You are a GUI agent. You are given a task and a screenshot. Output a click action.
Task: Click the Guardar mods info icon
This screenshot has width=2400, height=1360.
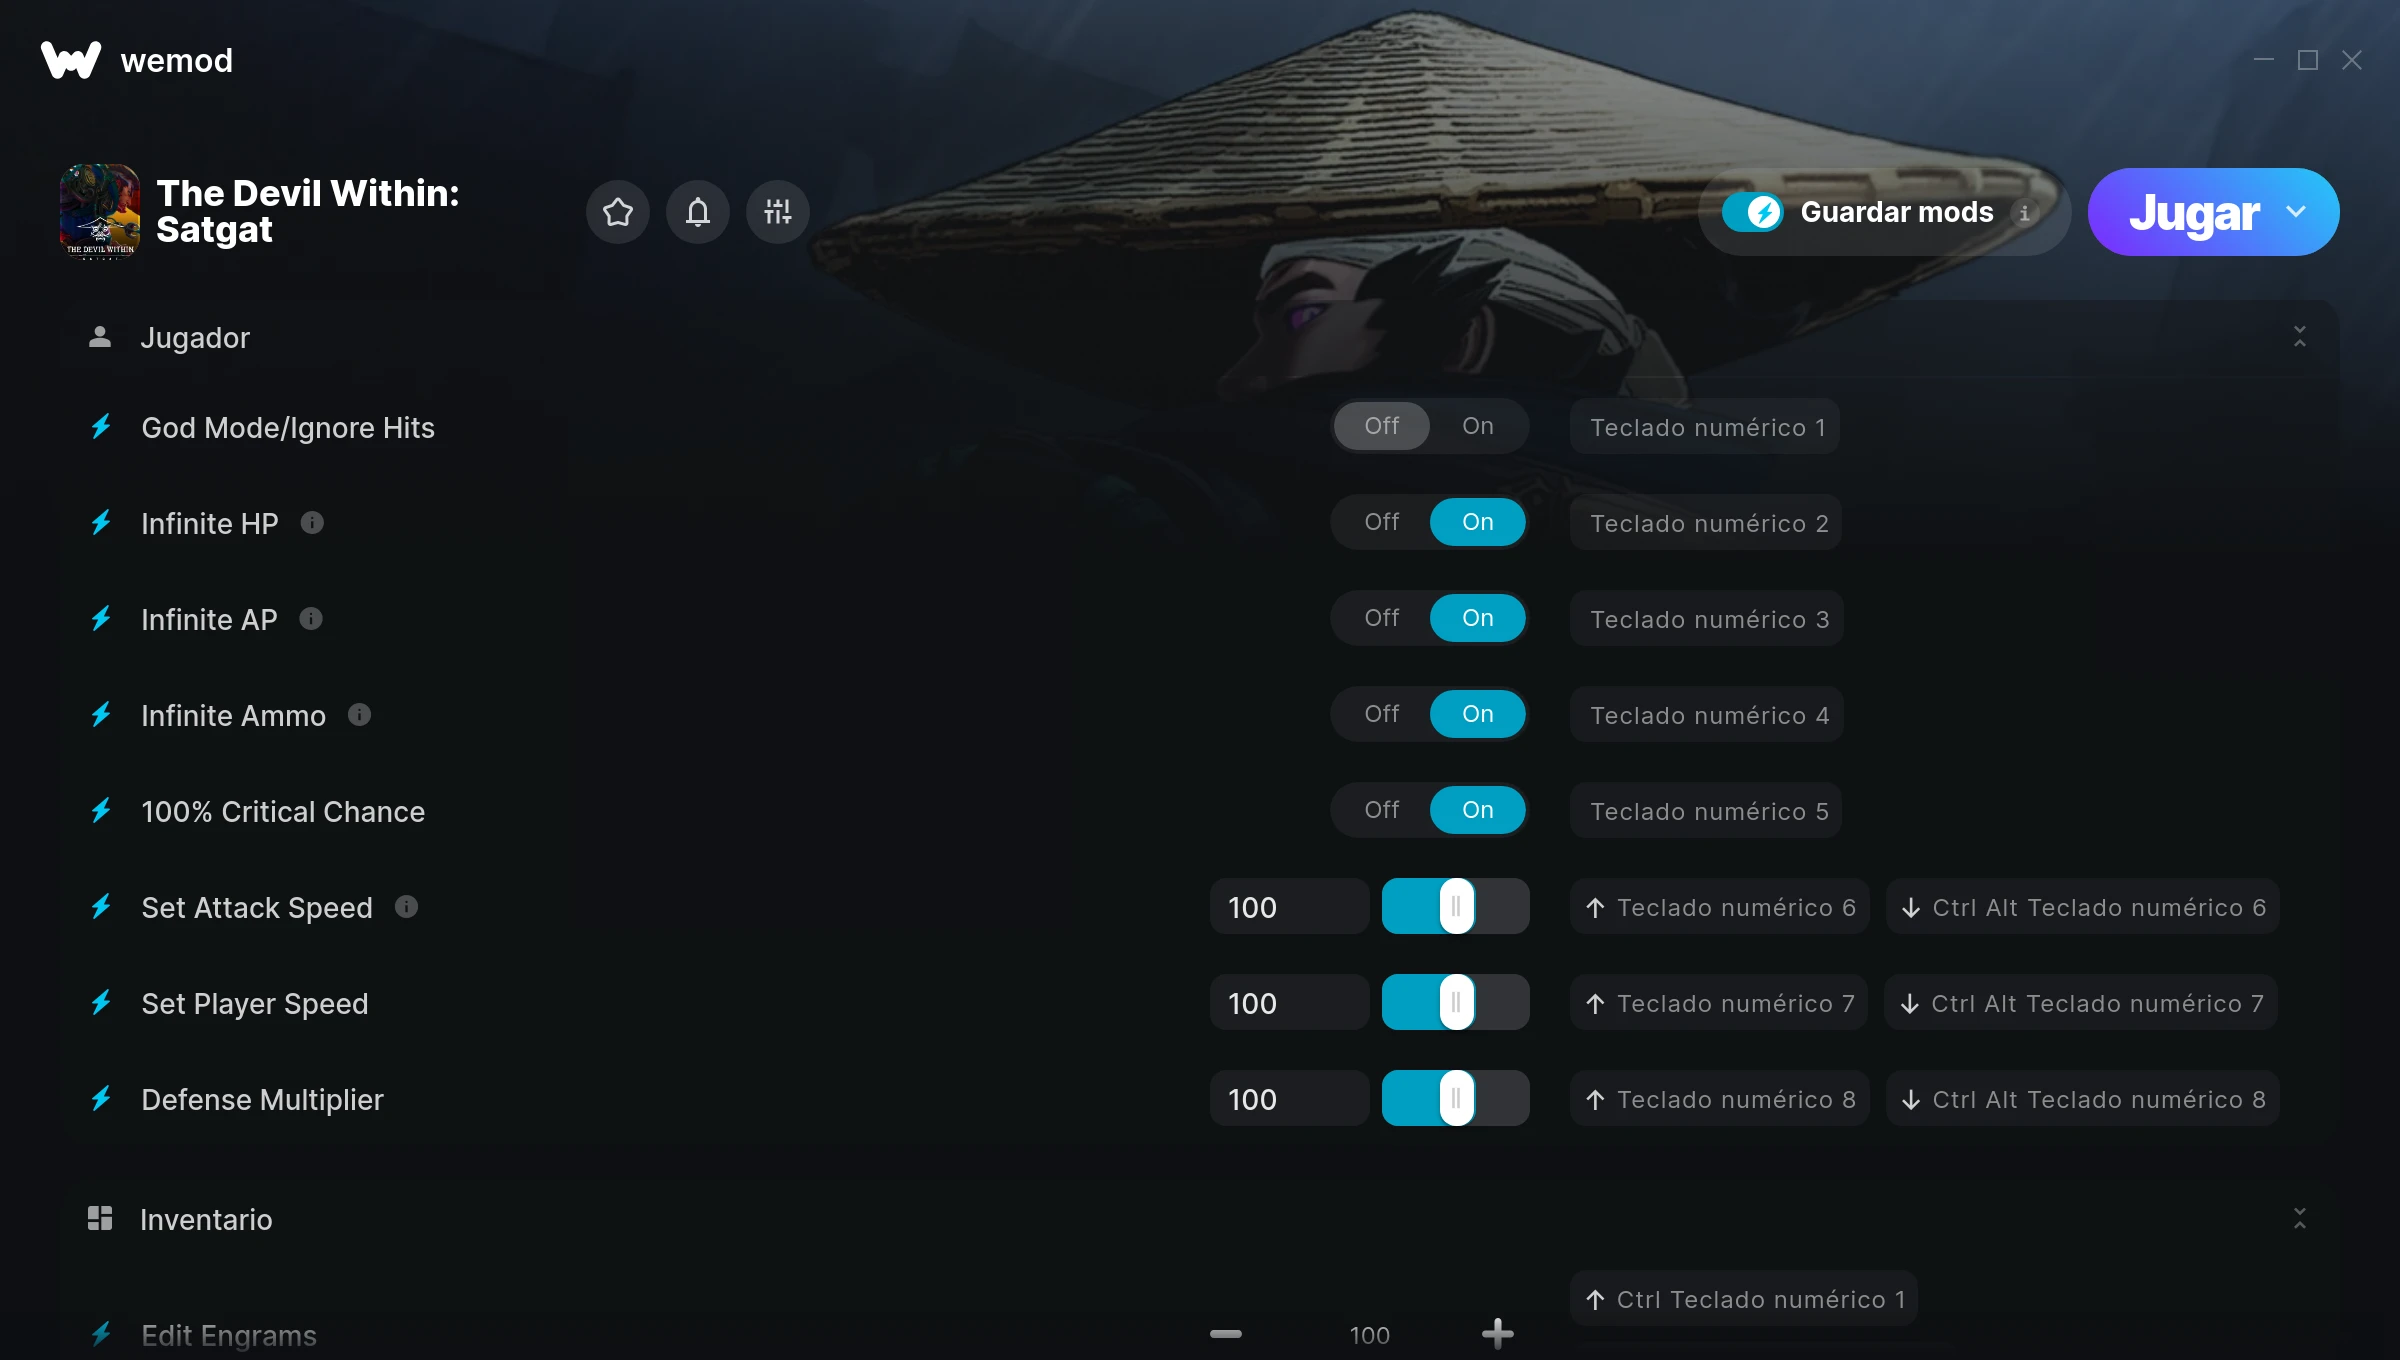coord(2024,213)
